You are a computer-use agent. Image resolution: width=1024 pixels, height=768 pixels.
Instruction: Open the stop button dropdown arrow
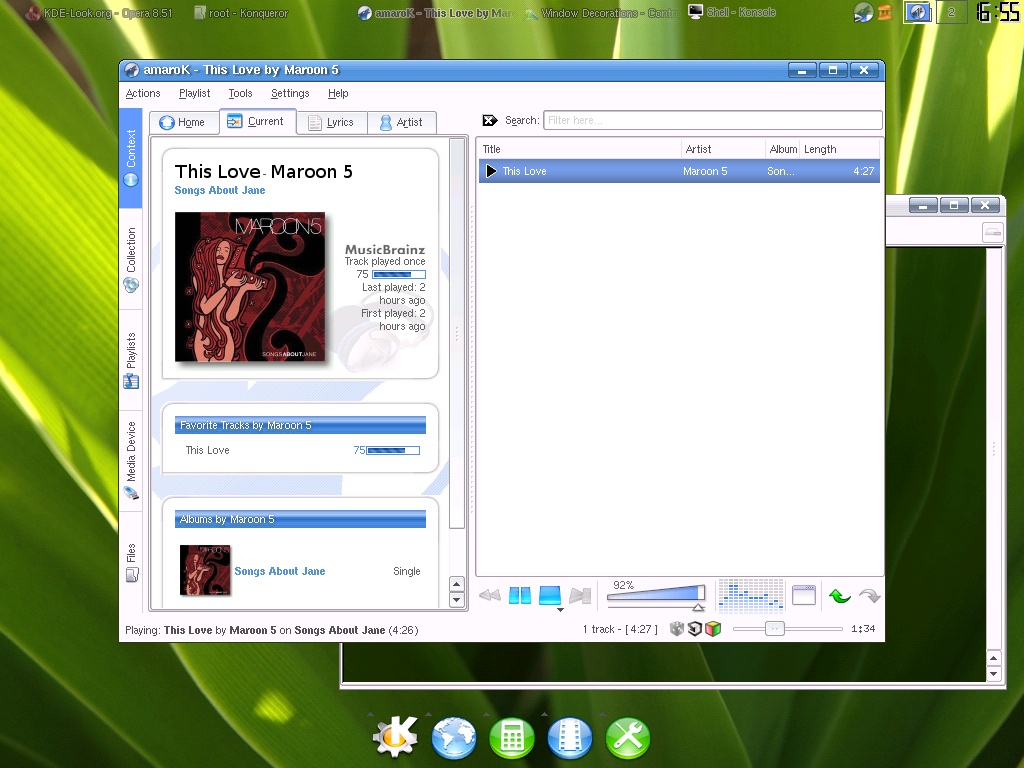pos(560,609)
